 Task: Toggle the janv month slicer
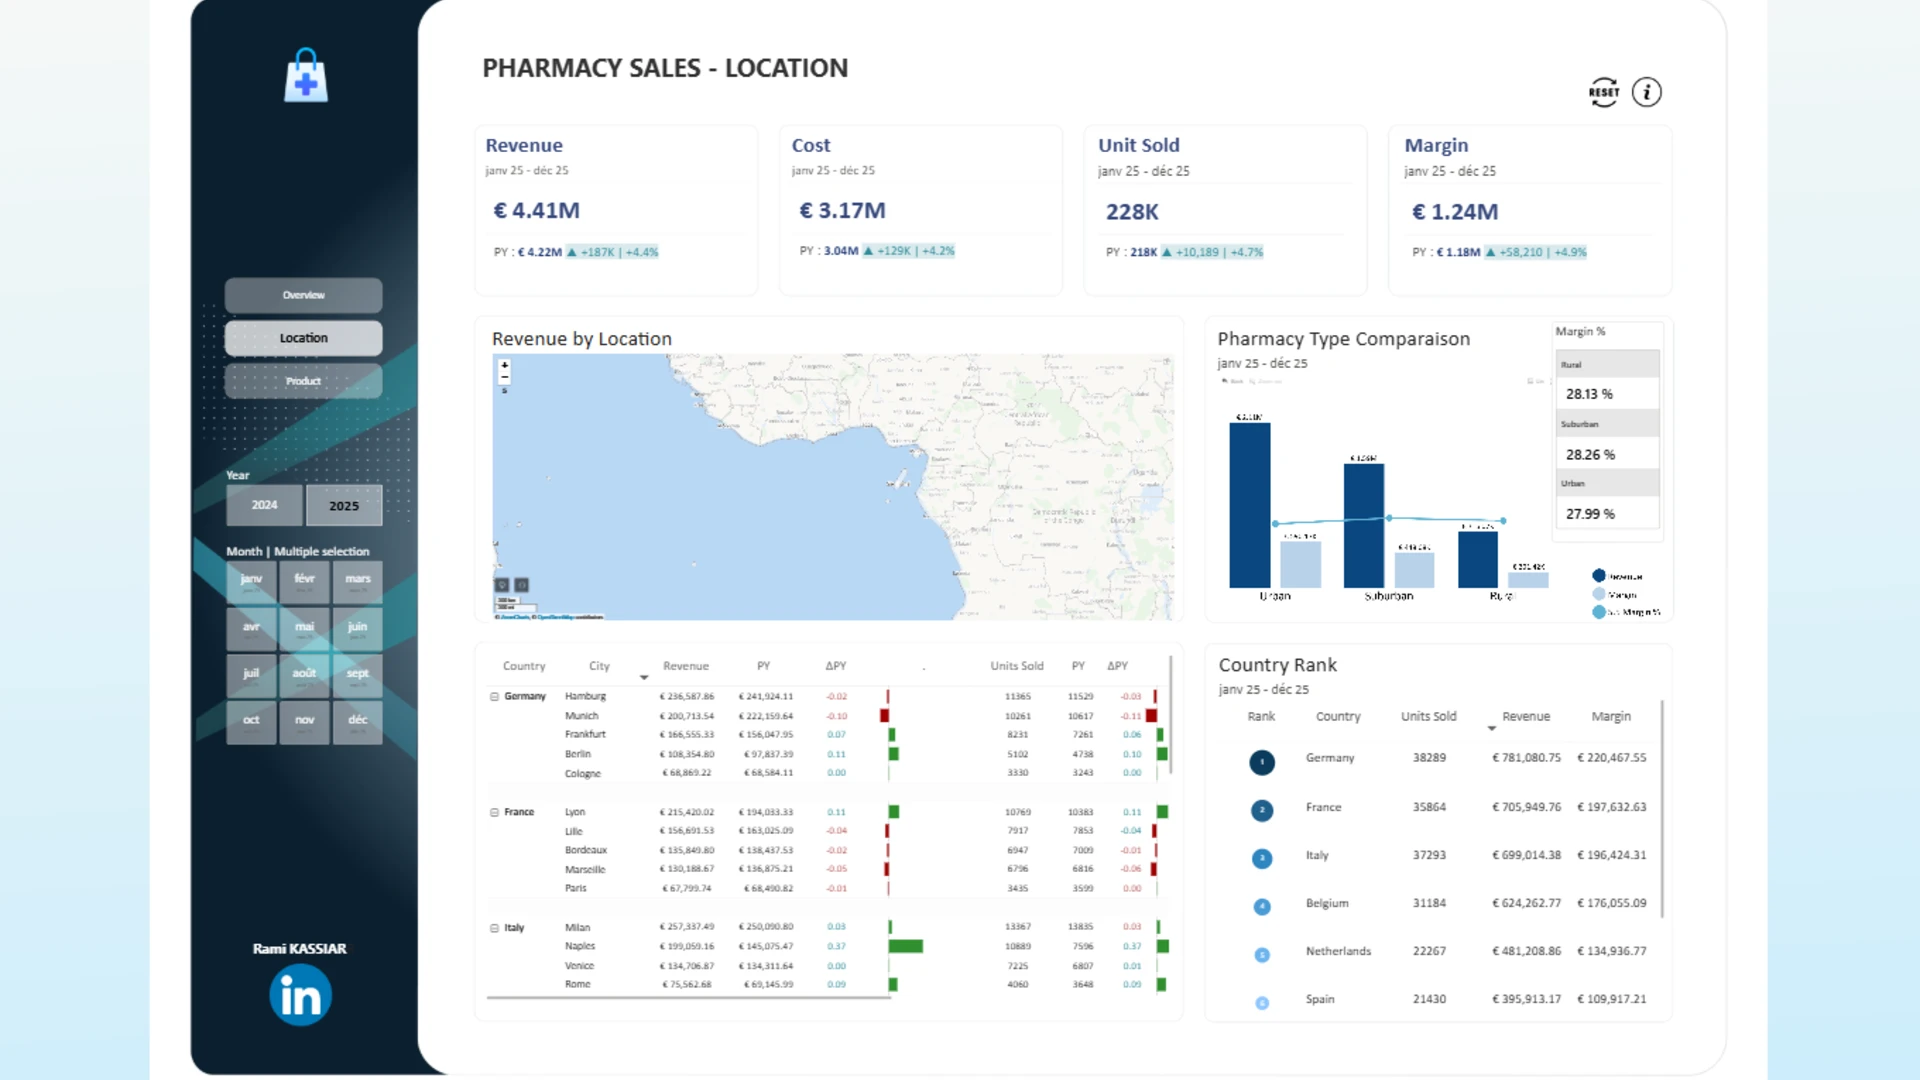point(251,580)
